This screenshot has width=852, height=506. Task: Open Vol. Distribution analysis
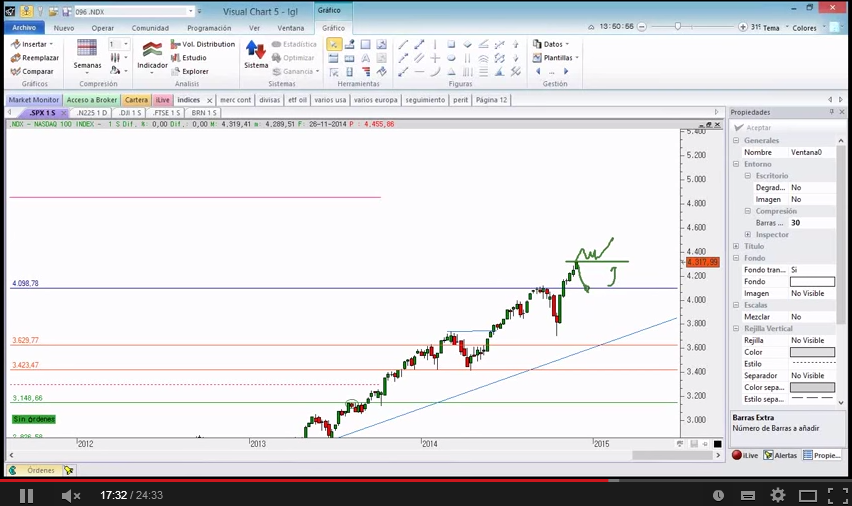203,44
